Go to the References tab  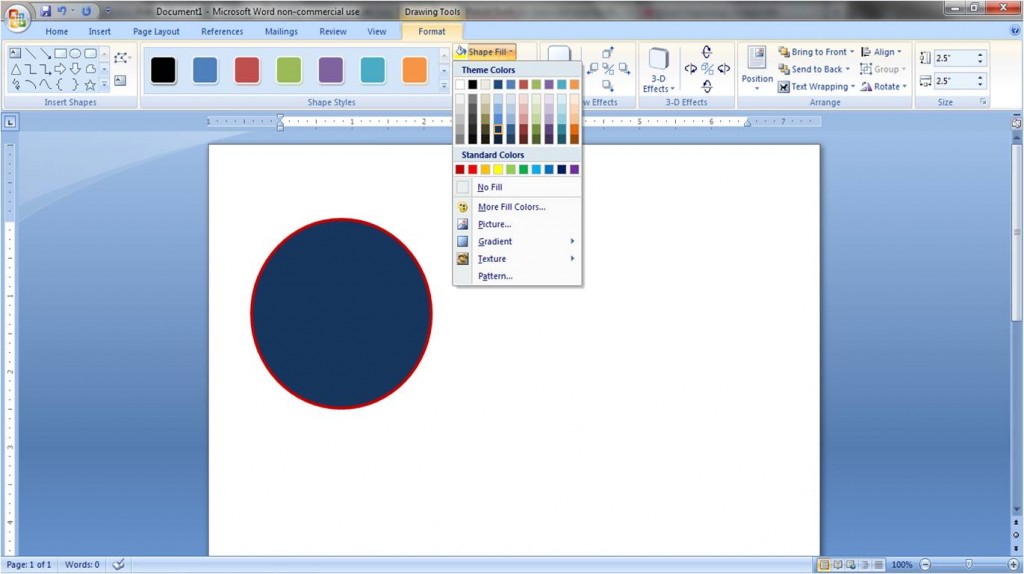pyautogui.click(x=222, y=31)
